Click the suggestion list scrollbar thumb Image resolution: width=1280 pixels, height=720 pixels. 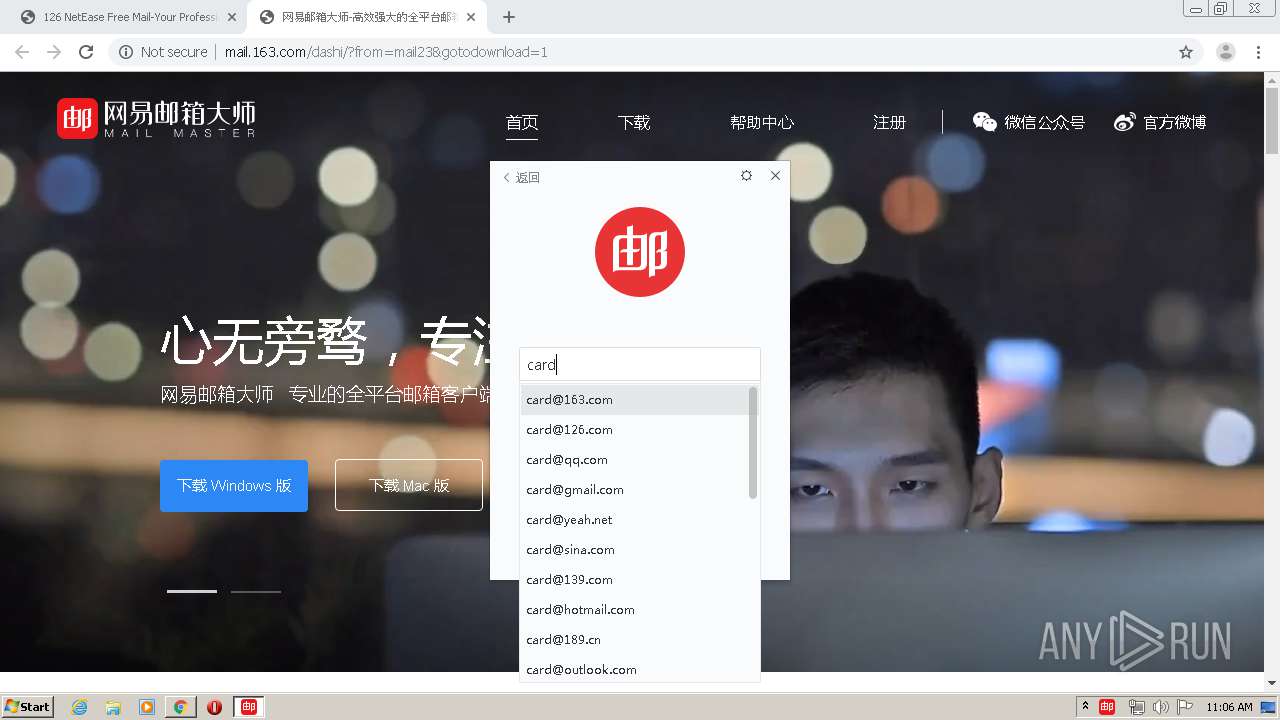(x=753, y=442)
